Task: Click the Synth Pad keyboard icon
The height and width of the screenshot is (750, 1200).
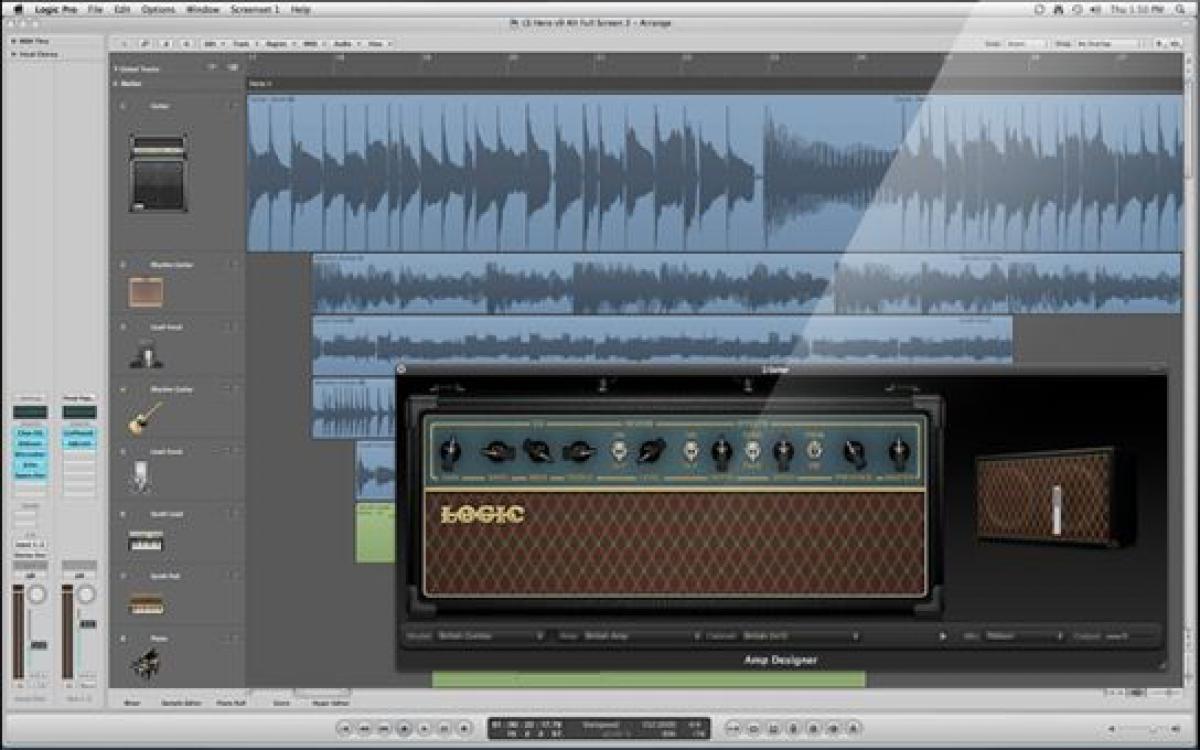Action: pyautogui.click(x=146, y=605)
